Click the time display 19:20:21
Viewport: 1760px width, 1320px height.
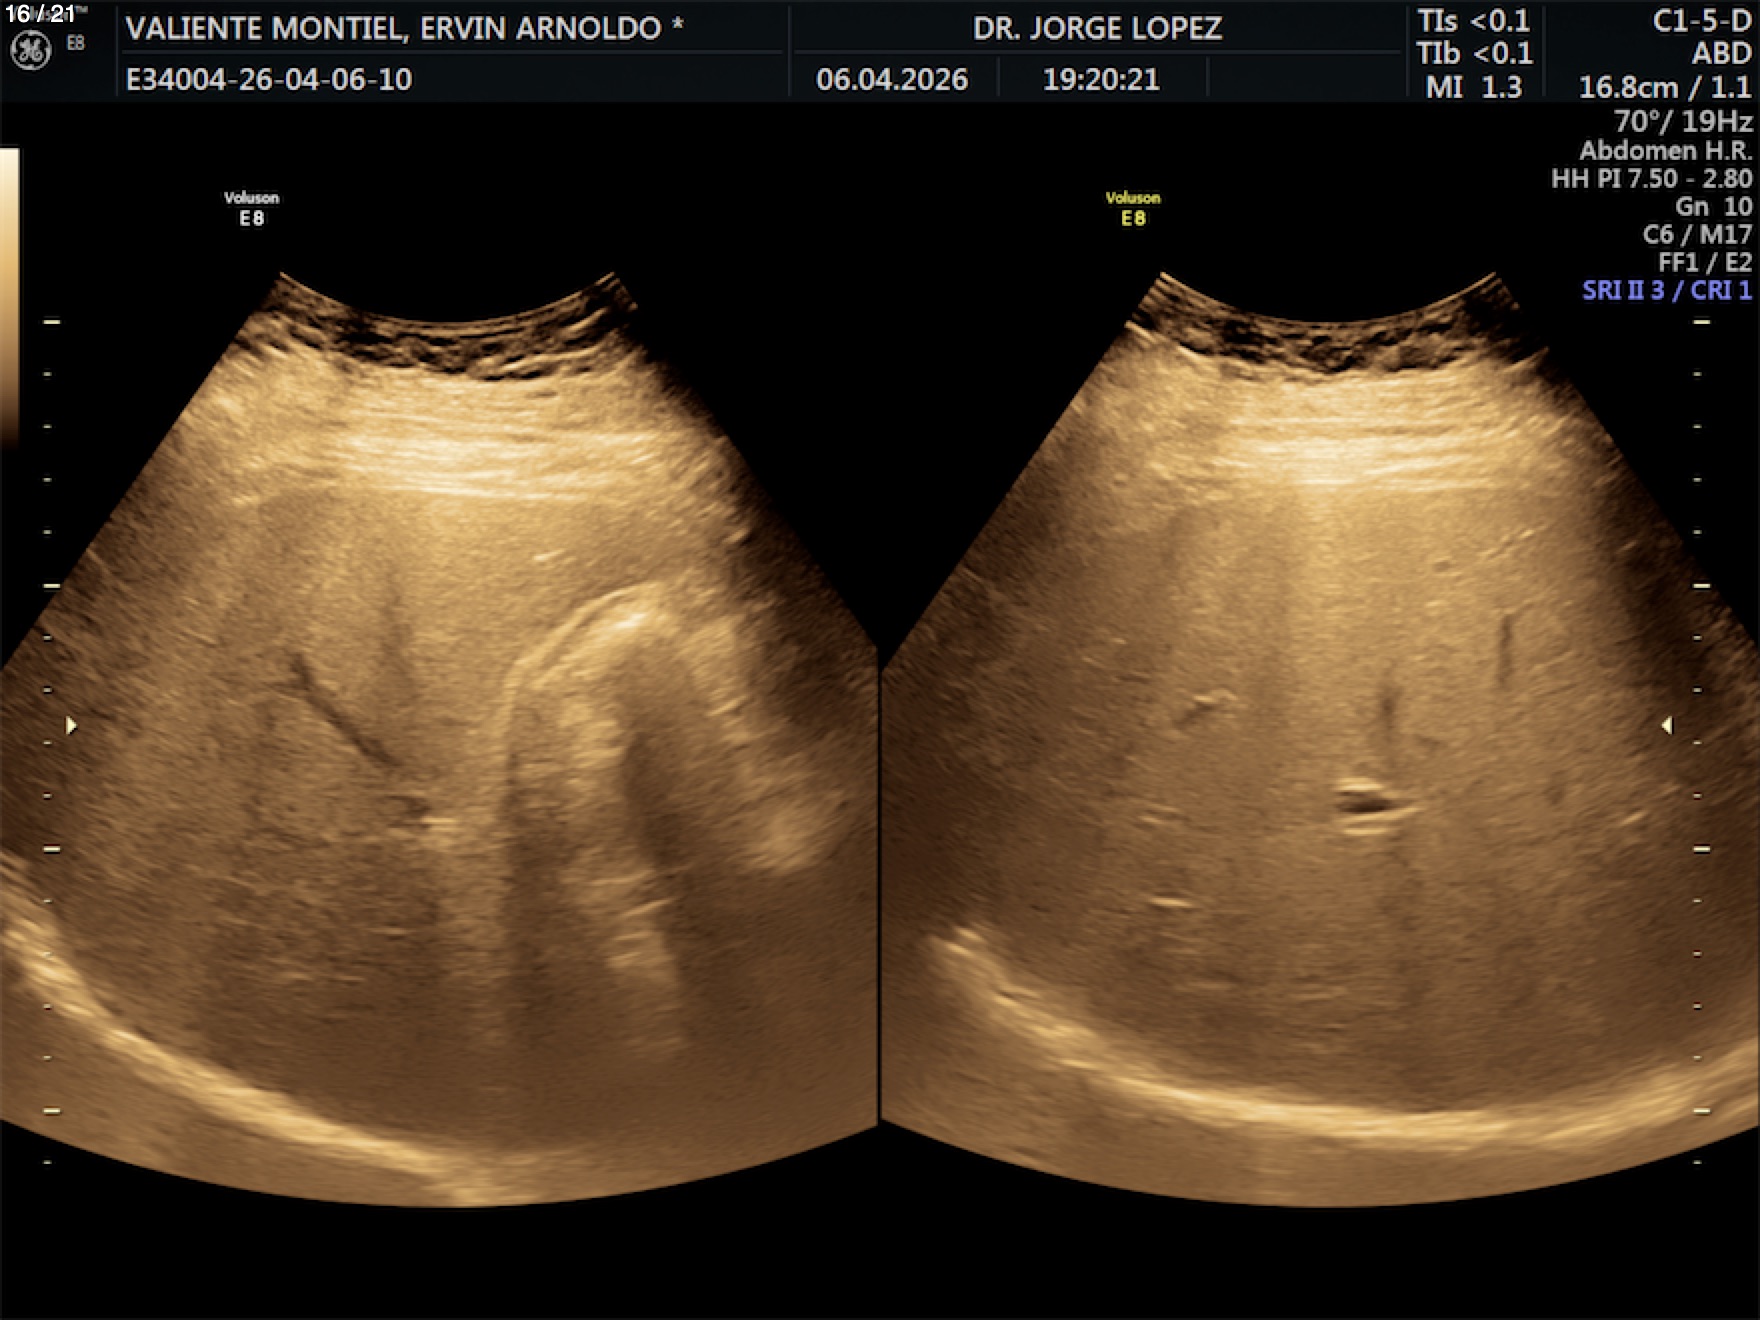pos(1101,80)
